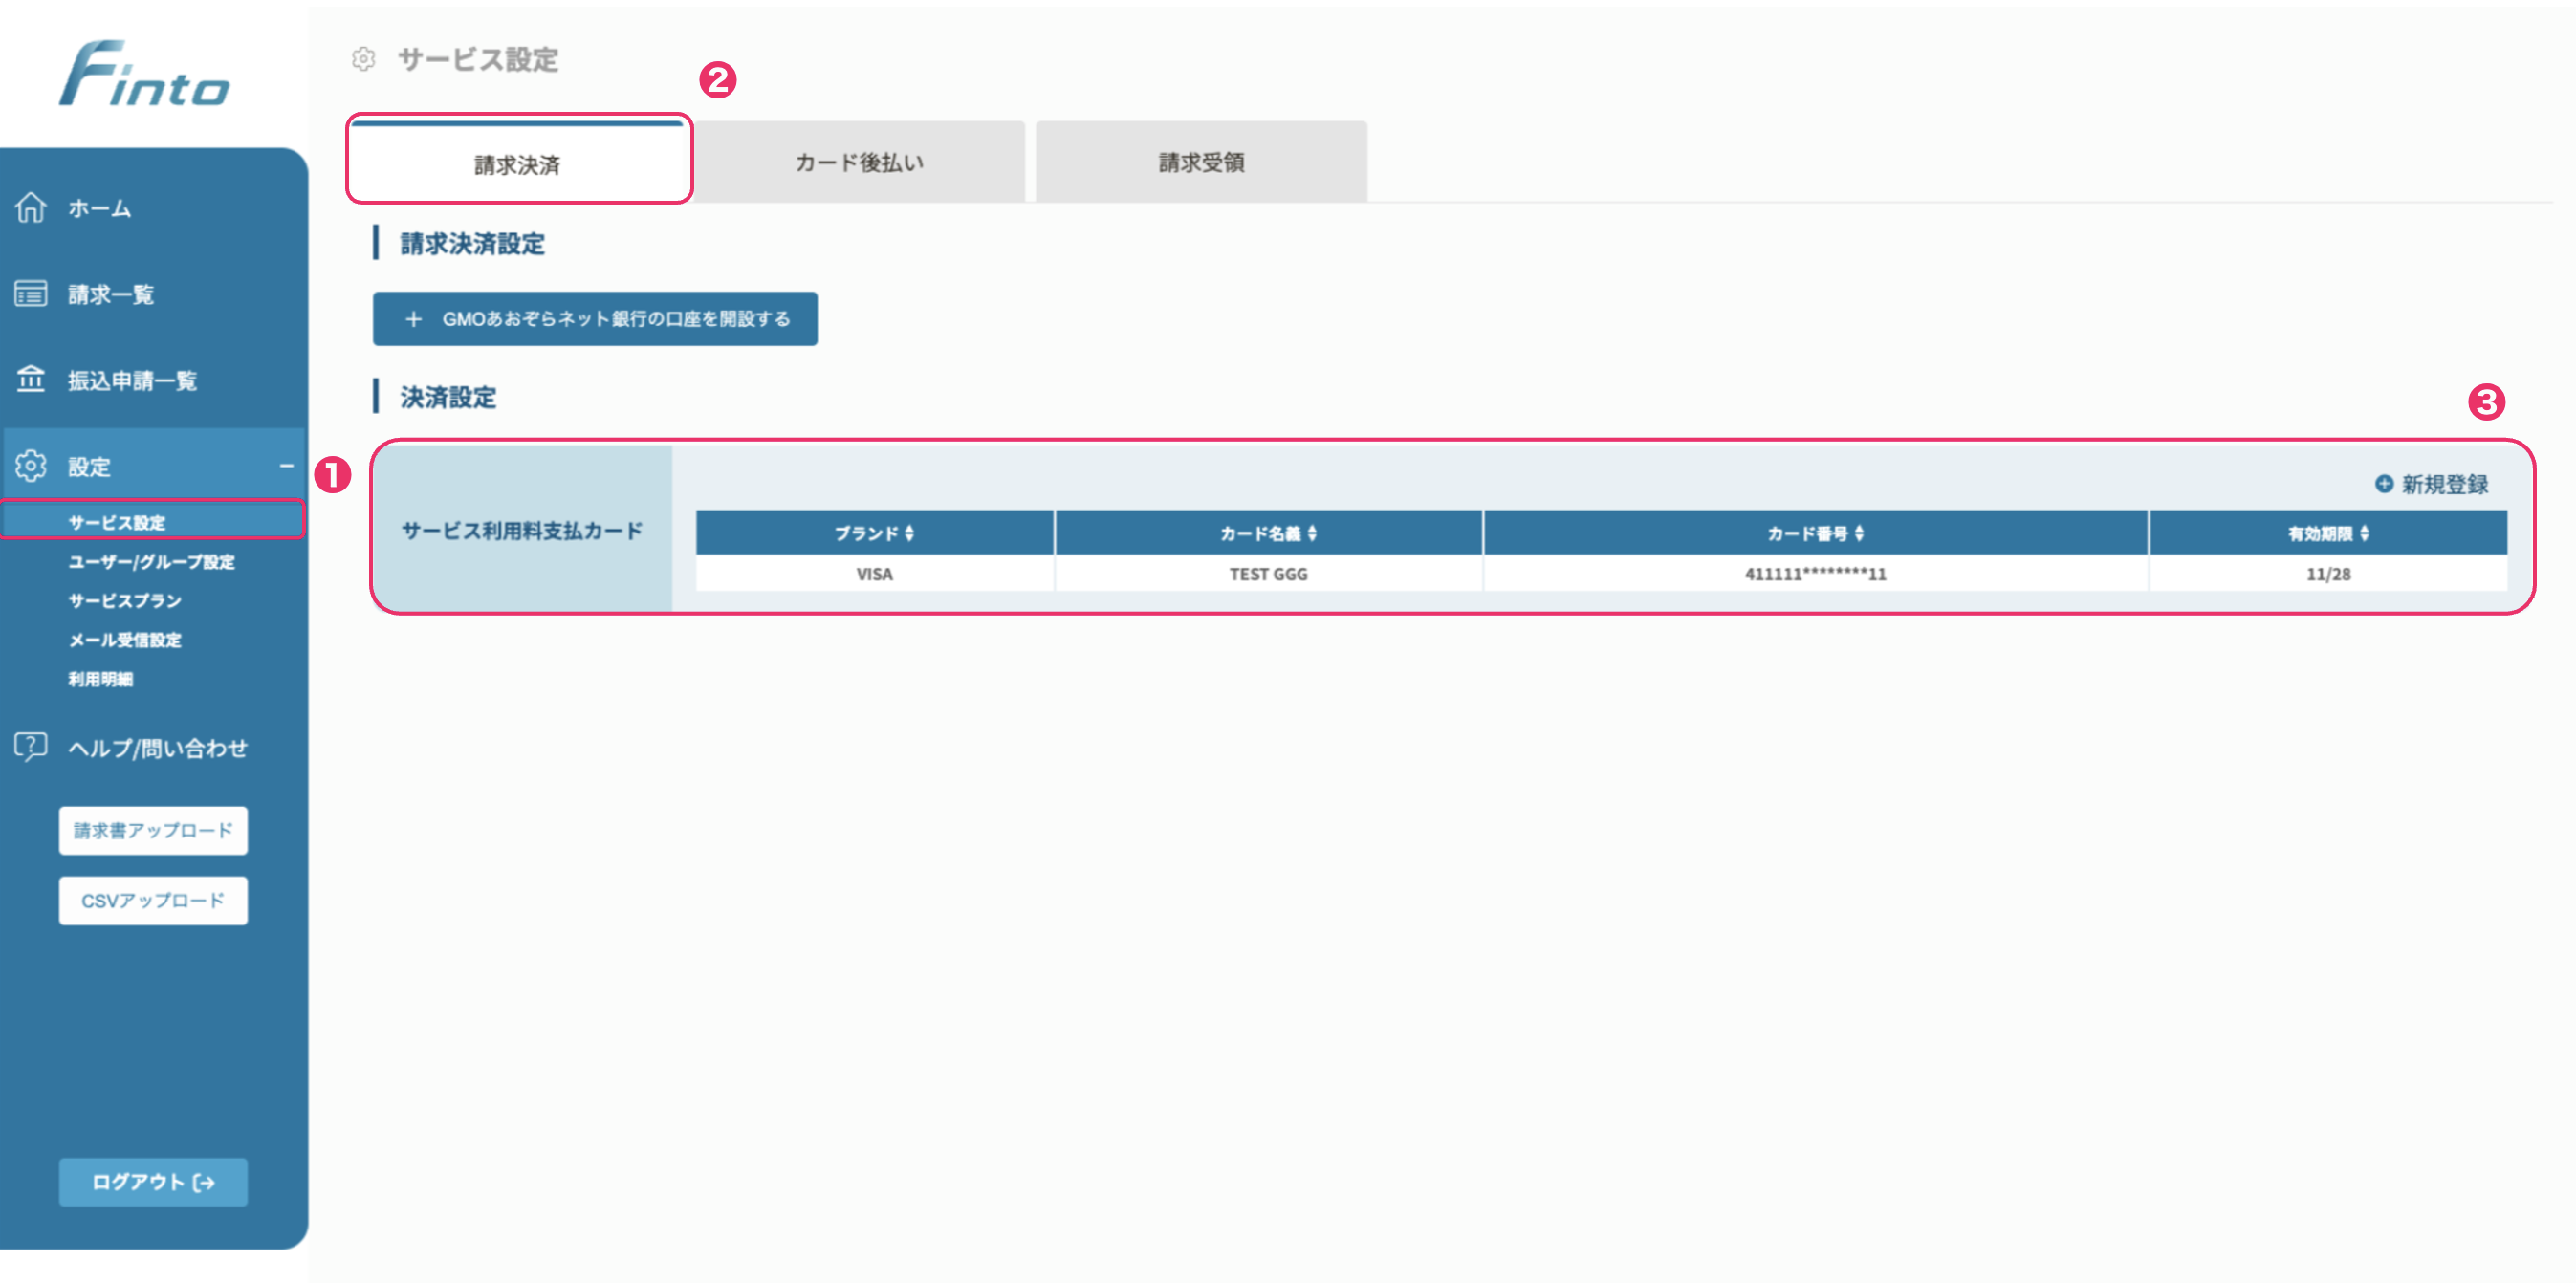Click the bank icon for 振込申請一覧

(x=31, y=380)
